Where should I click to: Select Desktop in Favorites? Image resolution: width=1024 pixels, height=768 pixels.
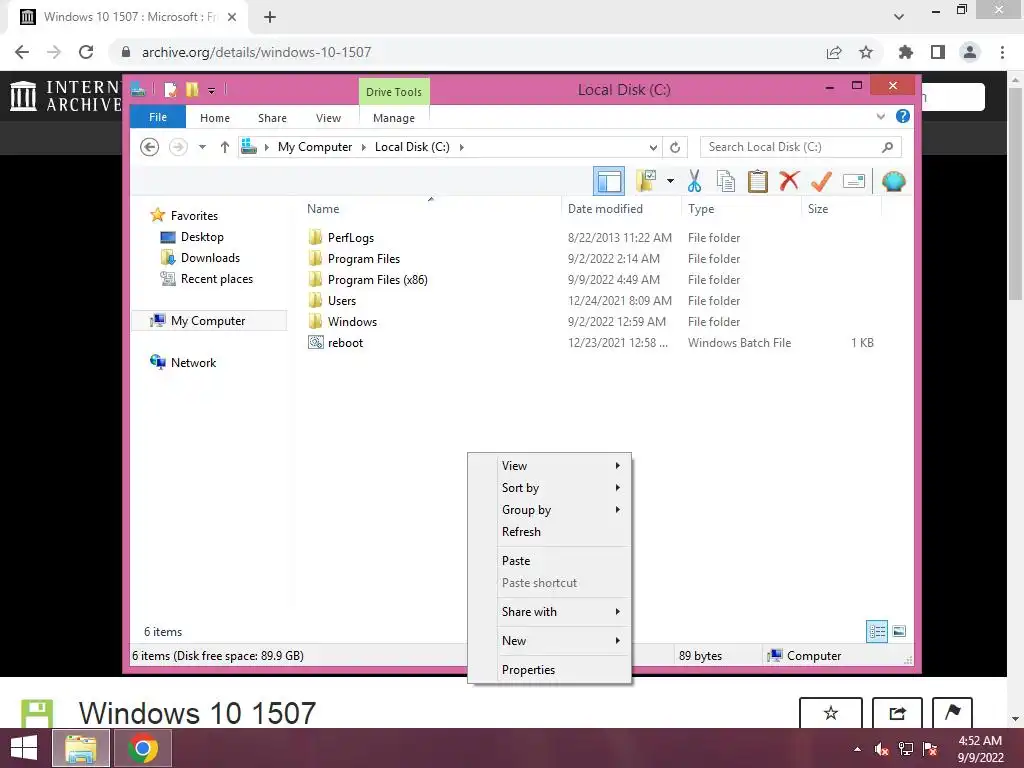click(202, 237)
